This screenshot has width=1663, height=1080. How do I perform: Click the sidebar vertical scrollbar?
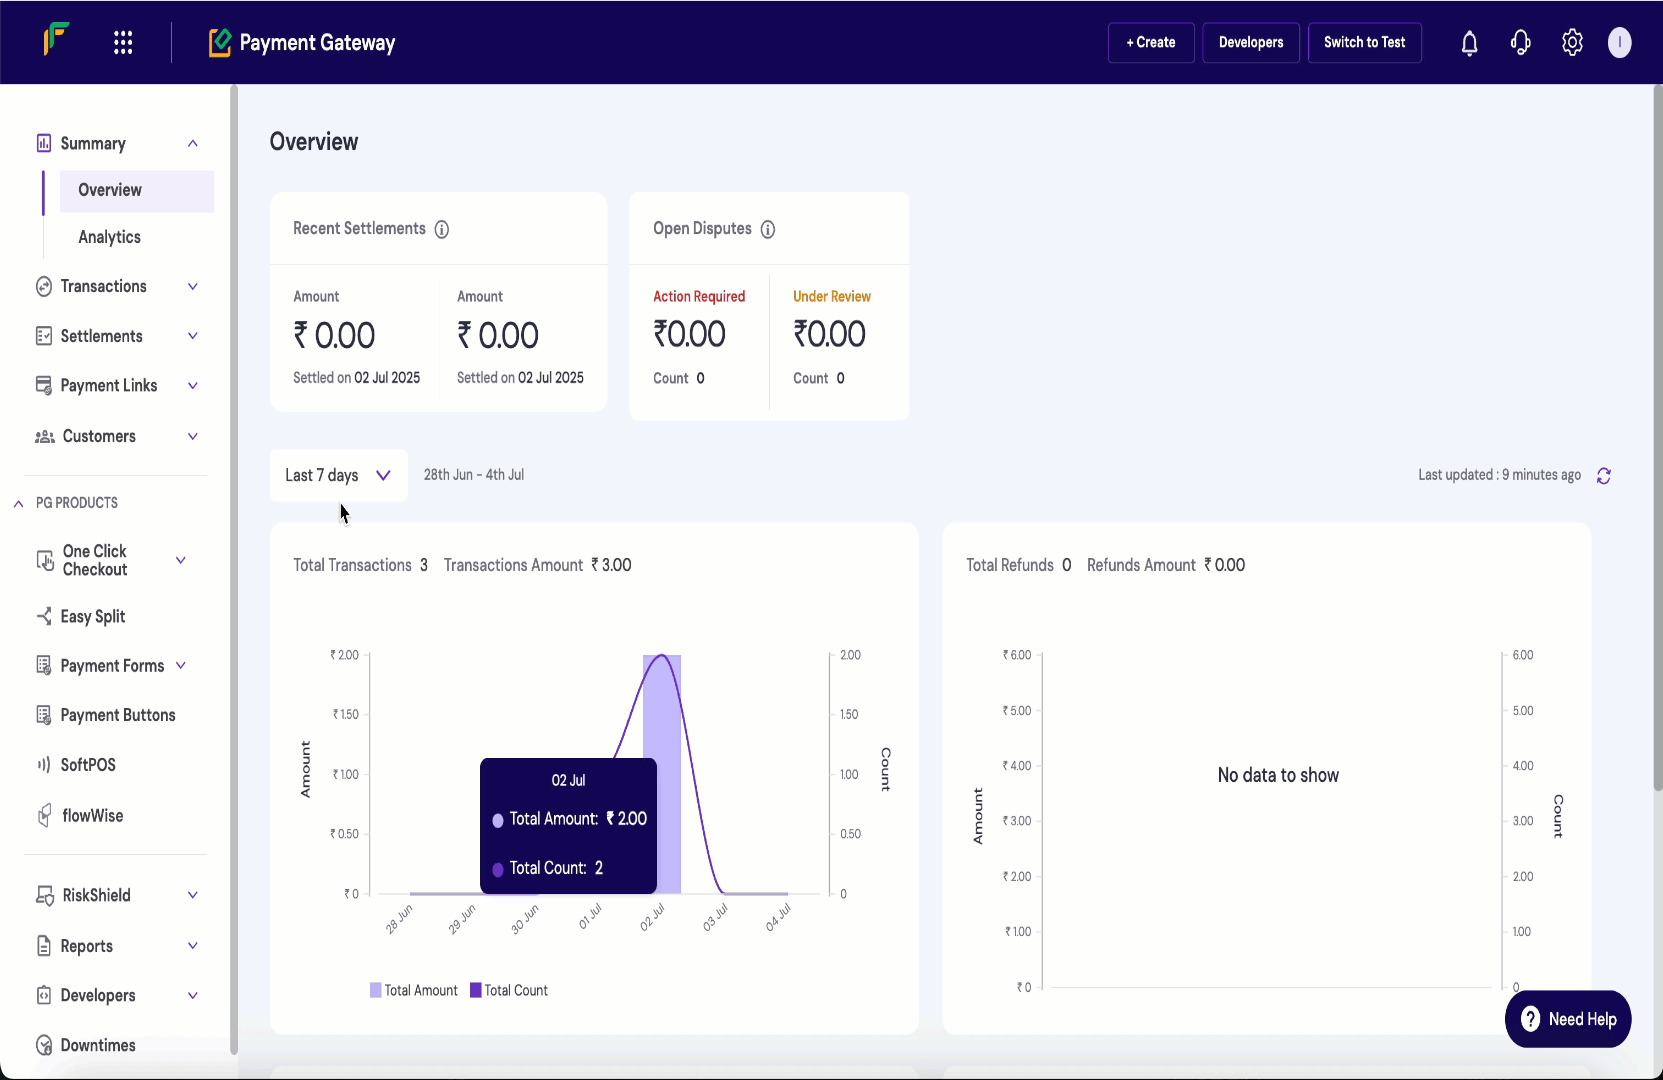[234, 570]
